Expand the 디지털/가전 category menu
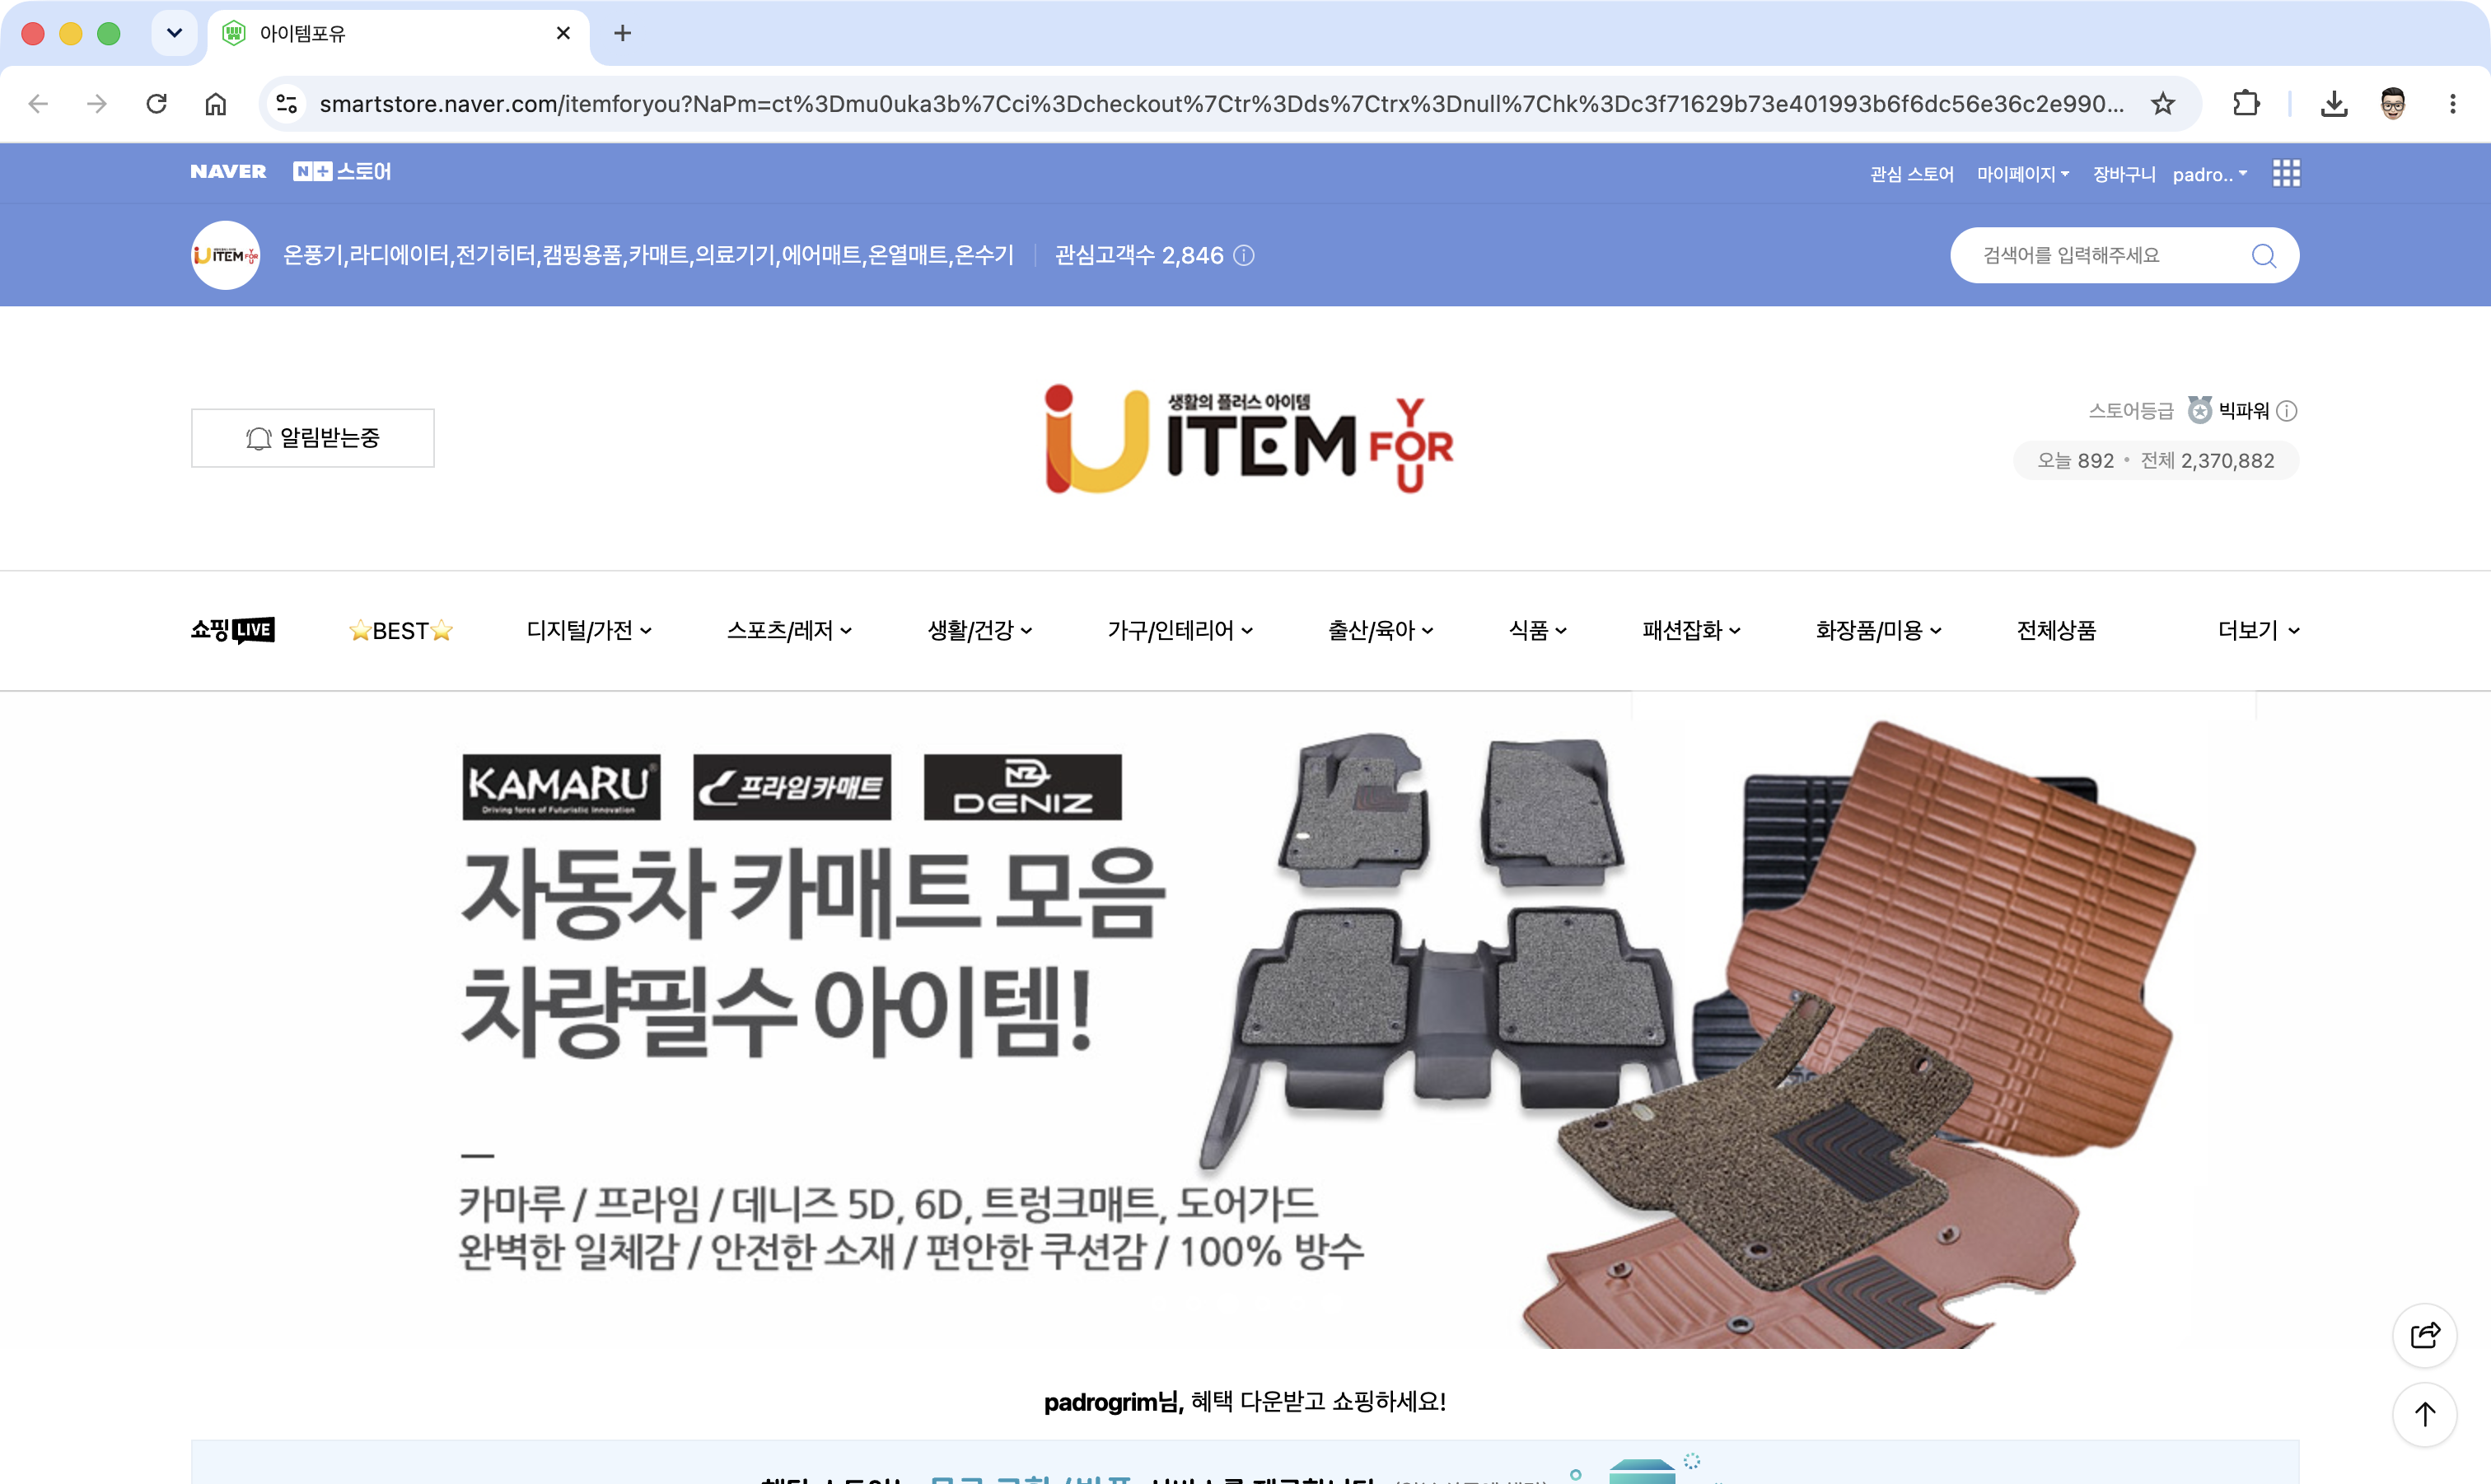2491x1484 pixels. (589, 631)
